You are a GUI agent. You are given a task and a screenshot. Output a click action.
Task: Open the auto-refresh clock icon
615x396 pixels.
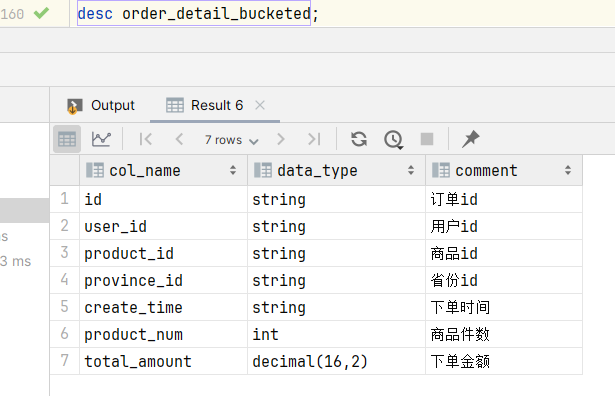pyautogui.click(x=393, y=140)
